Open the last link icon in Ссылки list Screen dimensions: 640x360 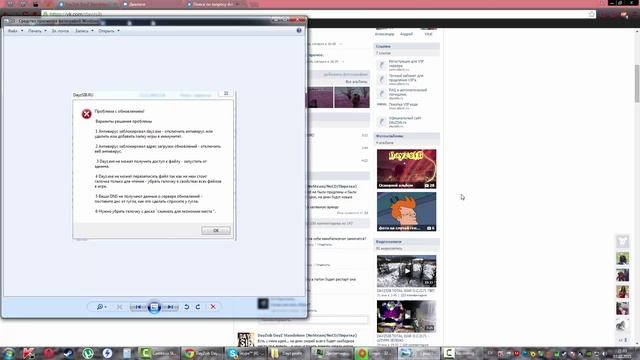381,122
